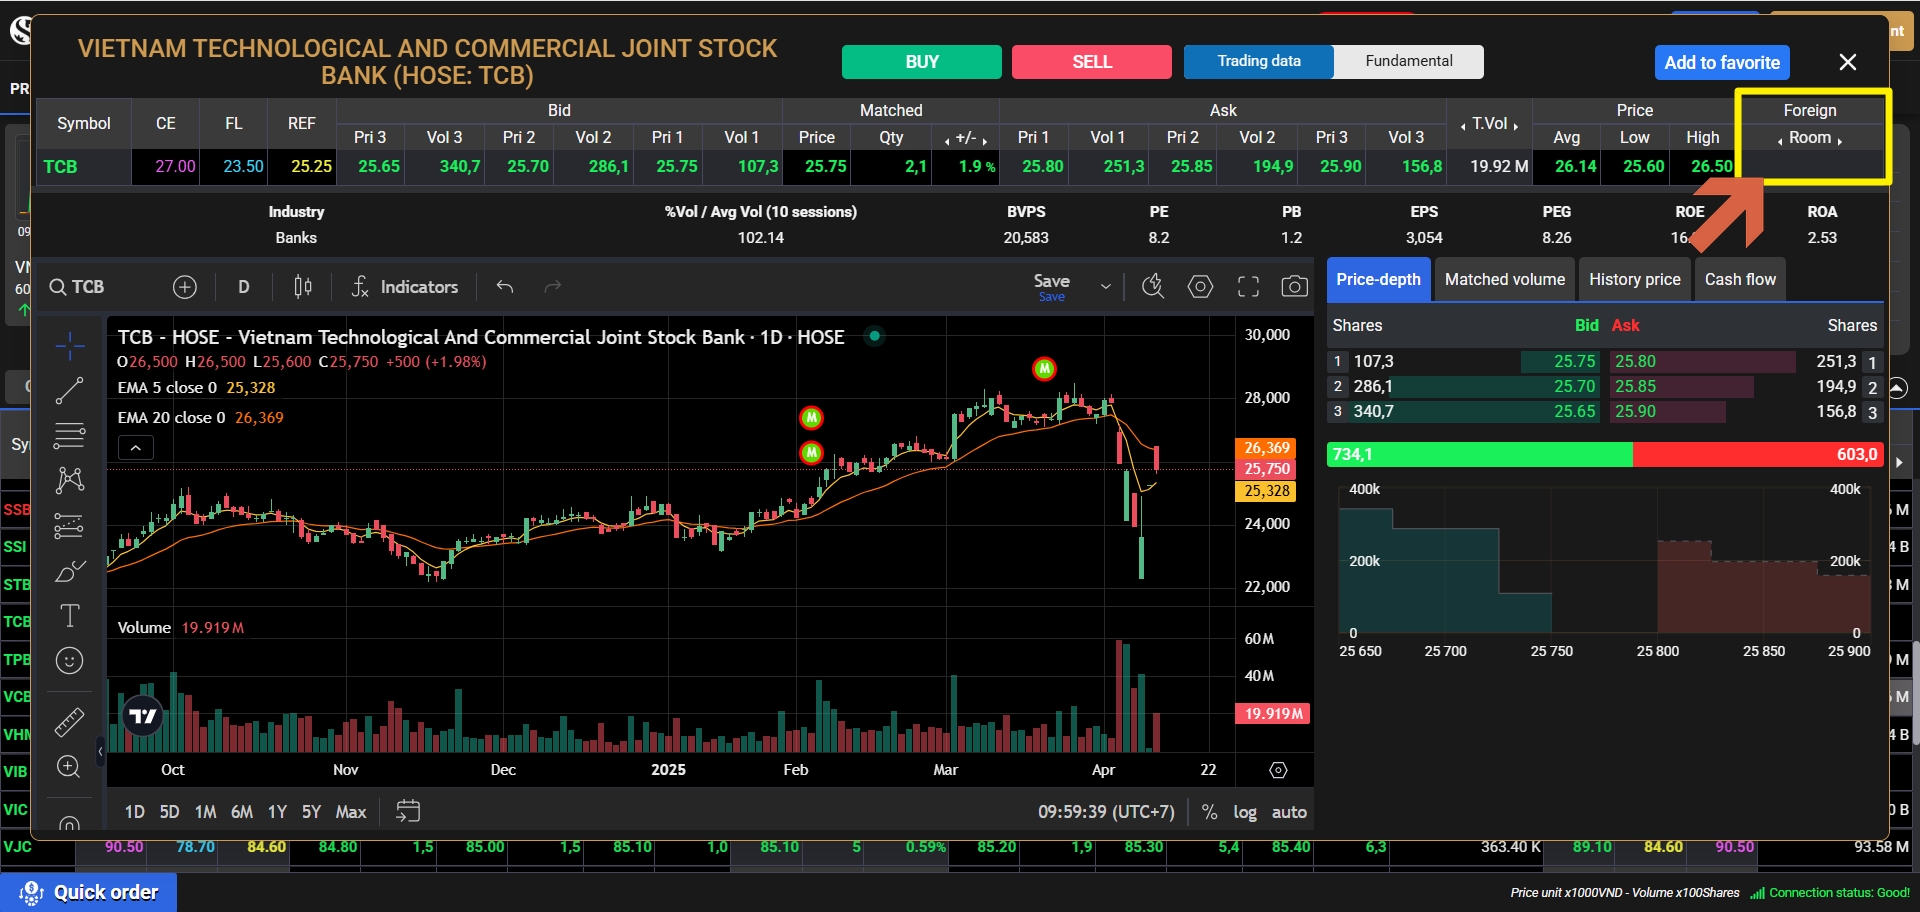Click the green BUY button
The image size is (1920, 912).
(x=922, y=62)
